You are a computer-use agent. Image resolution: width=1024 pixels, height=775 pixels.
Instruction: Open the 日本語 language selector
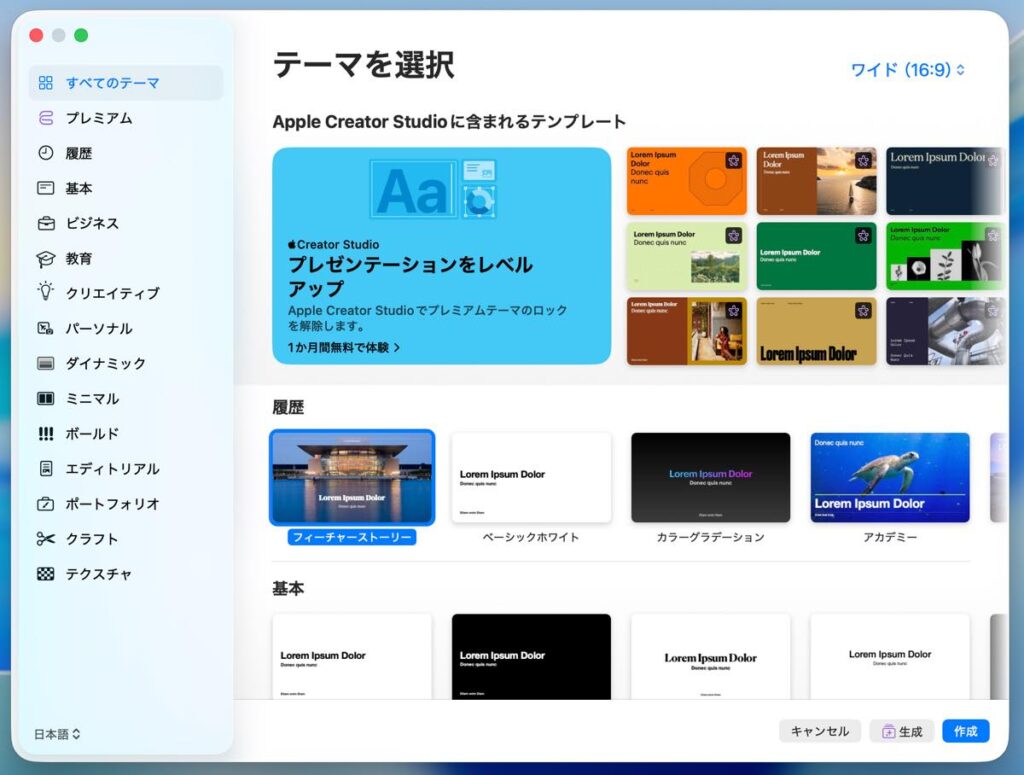(57, 734)
